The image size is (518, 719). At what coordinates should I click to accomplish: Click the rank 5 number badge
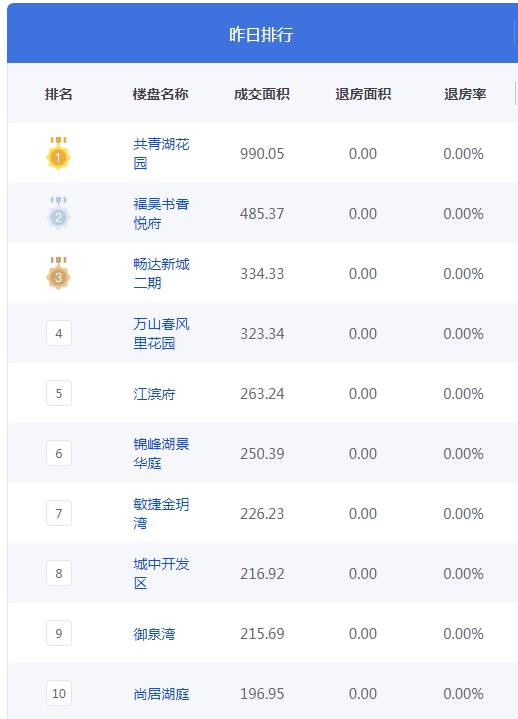pos(59,393)
